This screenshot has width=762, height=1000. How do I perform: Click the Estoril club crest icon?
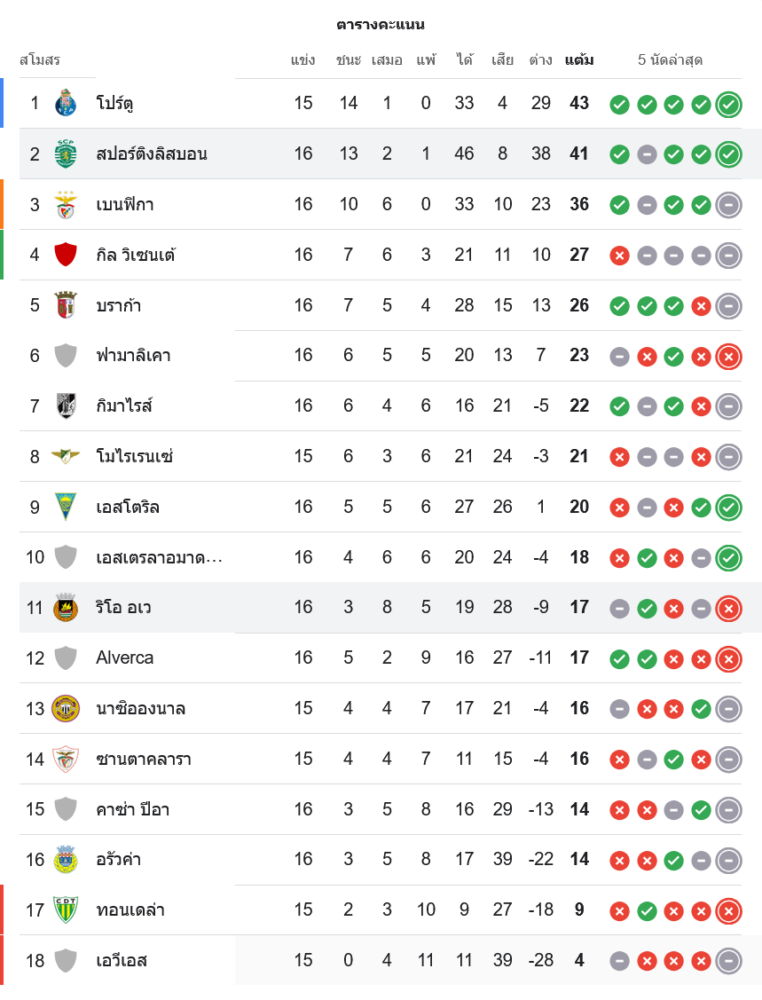click(66, 507)
